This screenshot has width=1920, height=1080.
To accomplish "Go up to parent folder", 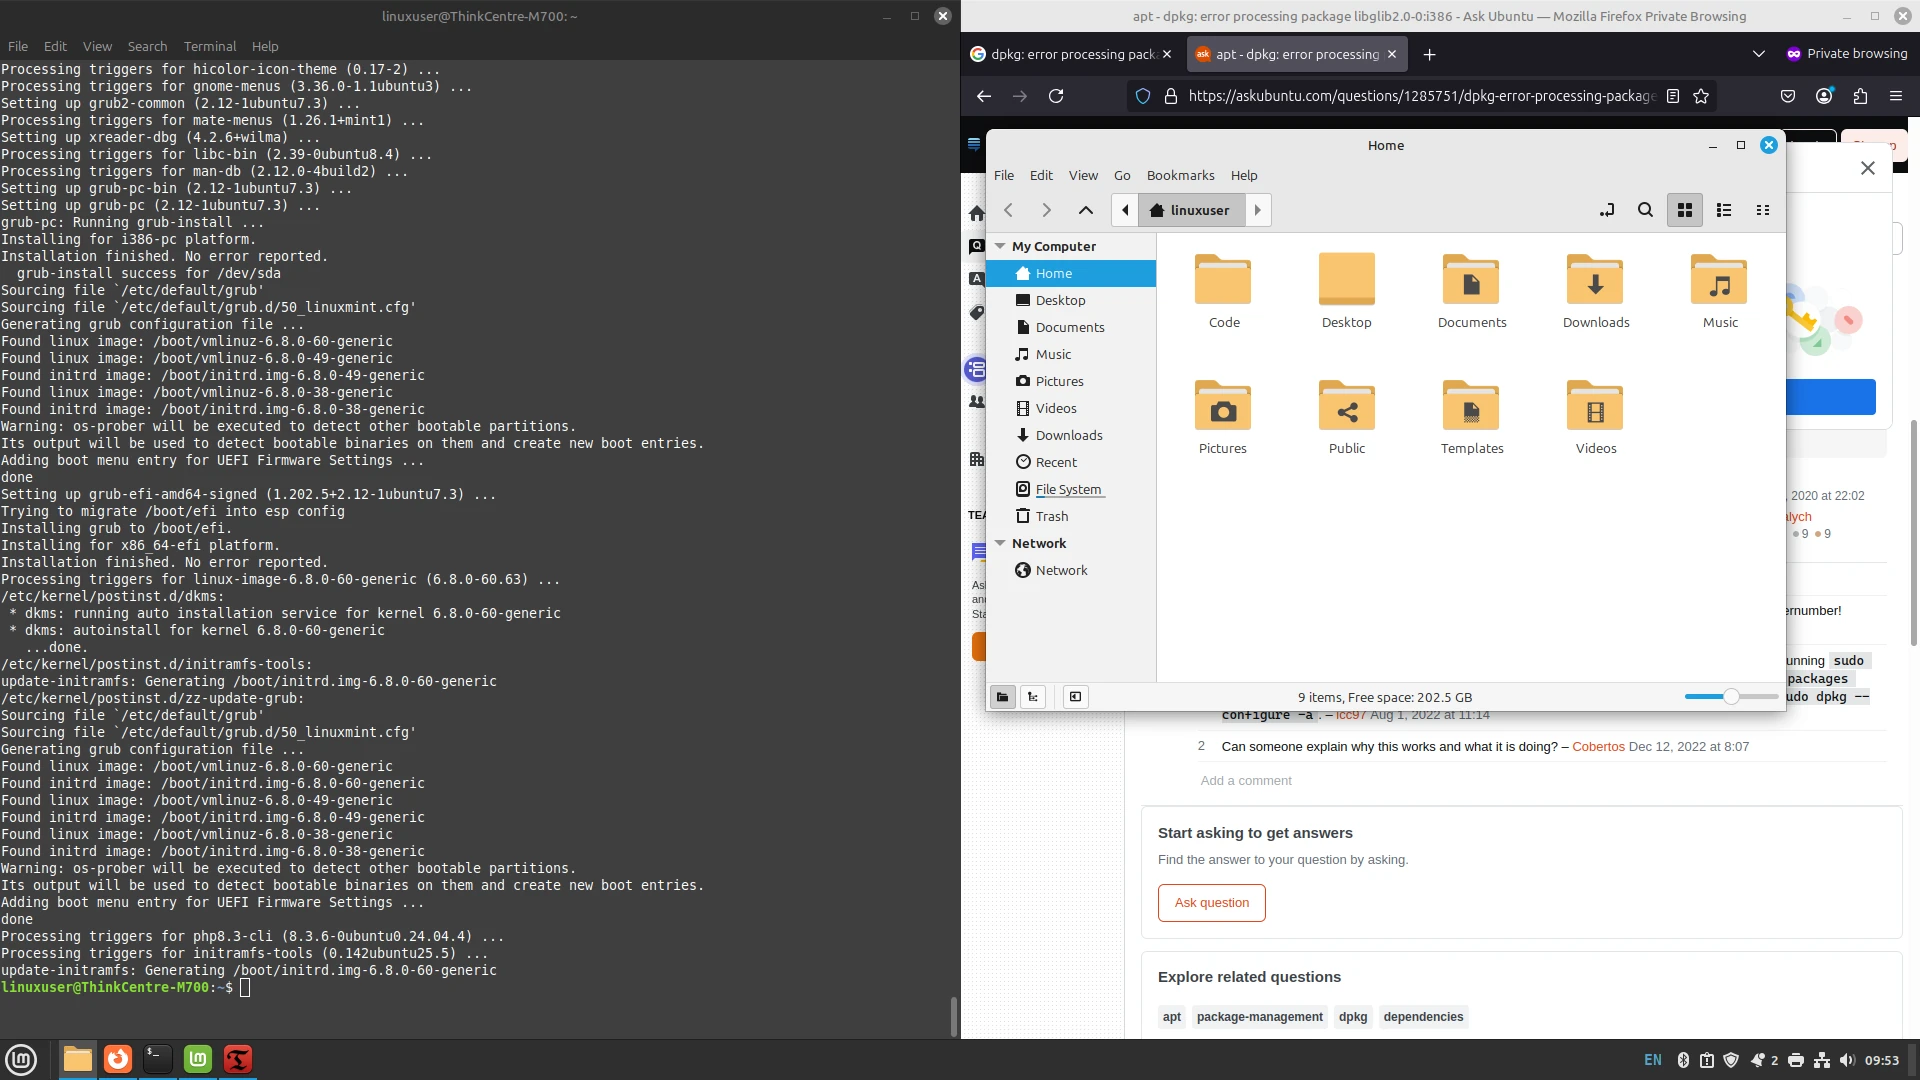I will coord(1086,210).
